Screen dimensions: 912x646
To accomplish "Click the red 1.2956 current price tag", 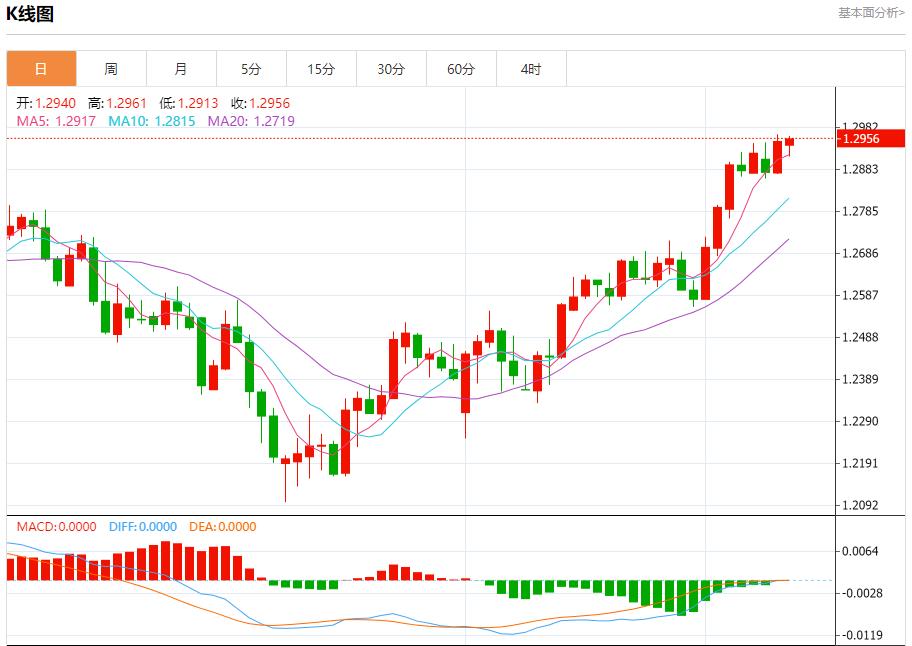I will (860, 139).
